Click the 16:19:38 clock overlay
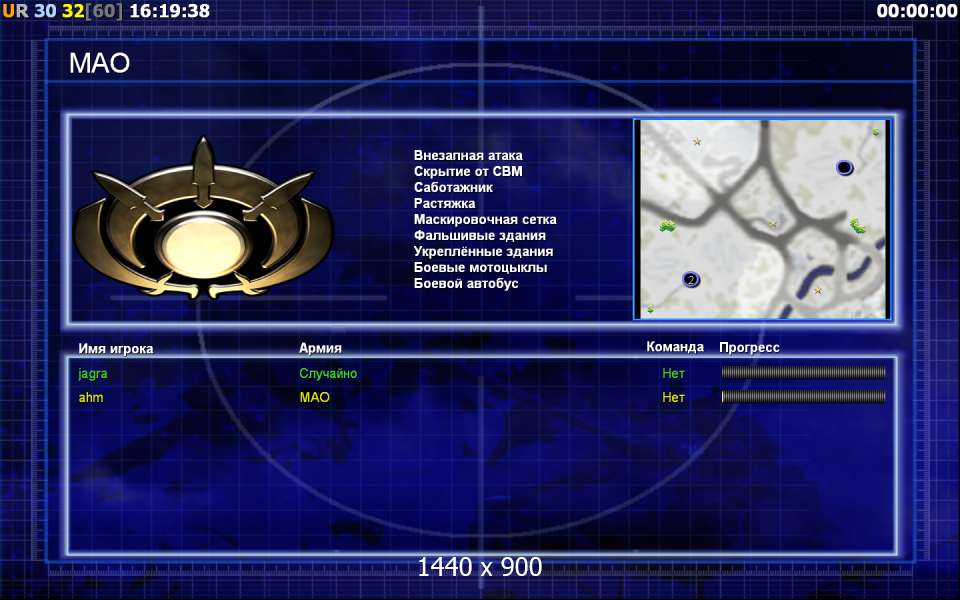 (170, 11)
